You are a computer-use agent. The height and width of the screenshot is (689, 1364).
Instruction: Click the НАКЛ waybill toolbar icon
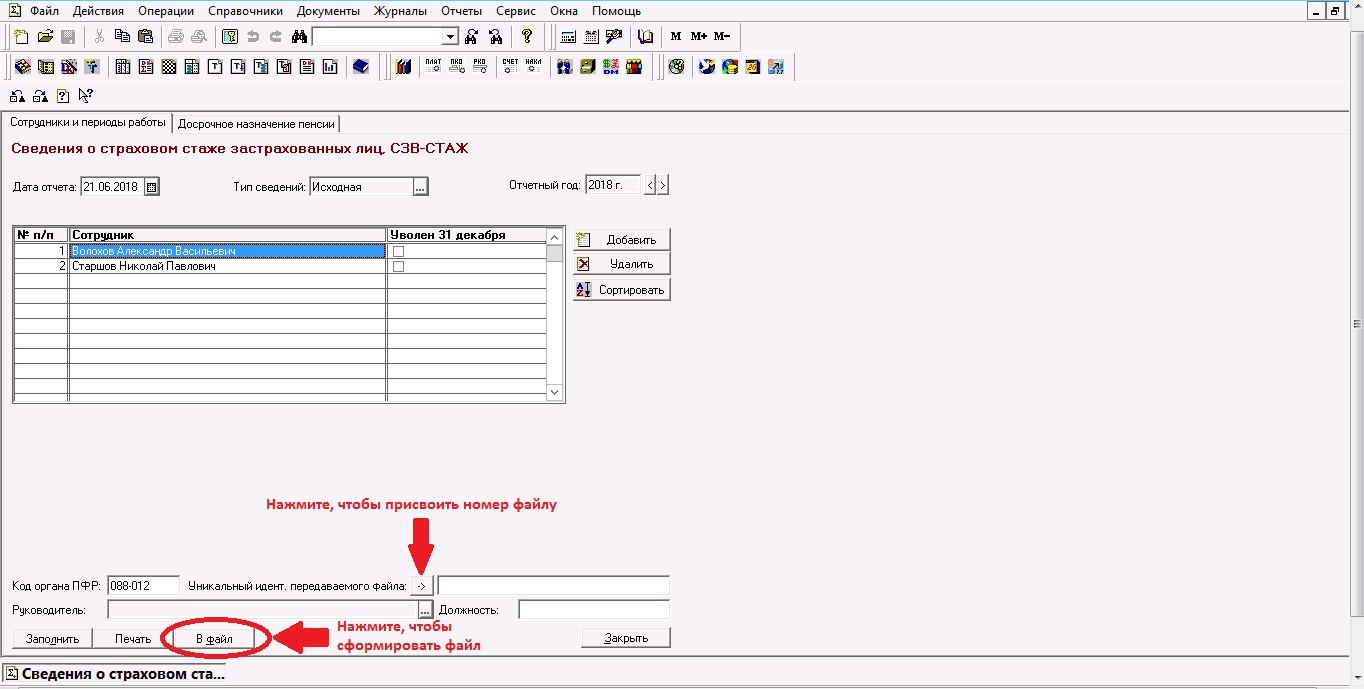pyautogui.click(x=533, y=67)
